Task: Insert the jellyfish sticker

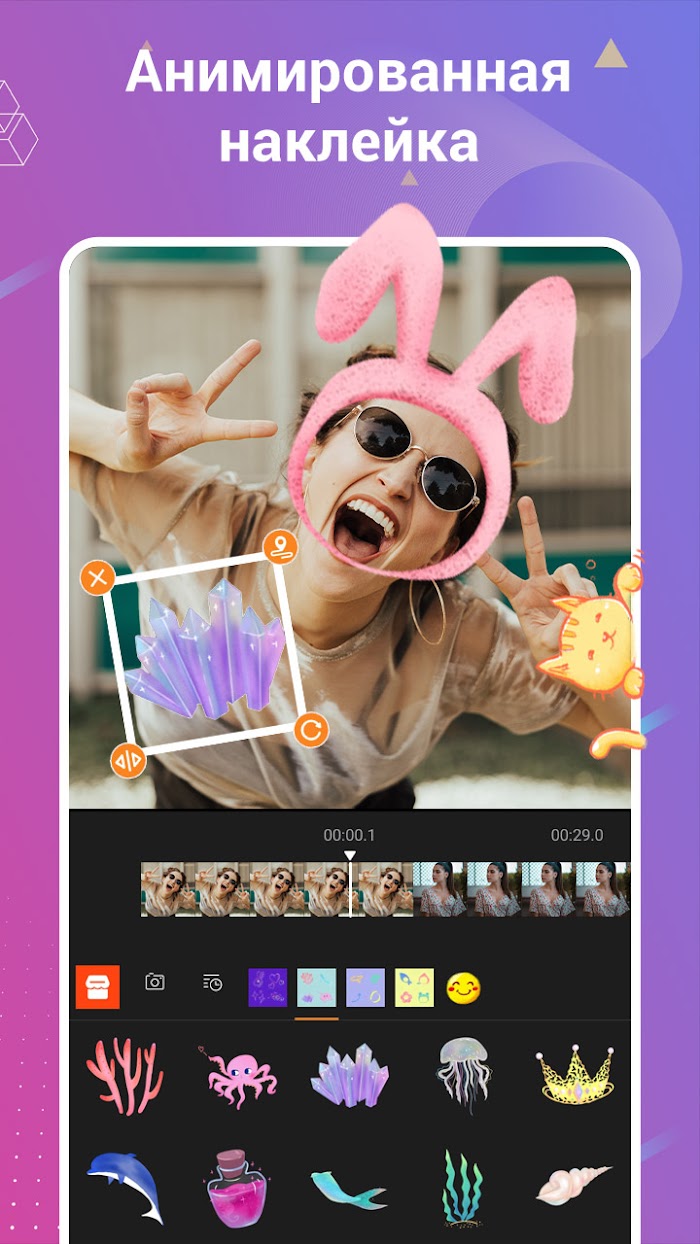Action: (x=463, y=1073)
